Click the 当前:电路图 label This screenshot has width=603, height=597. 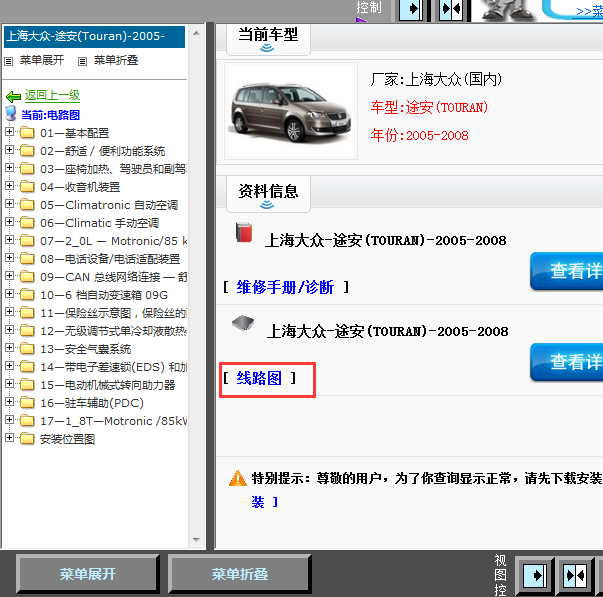click(x=50, y=115)
